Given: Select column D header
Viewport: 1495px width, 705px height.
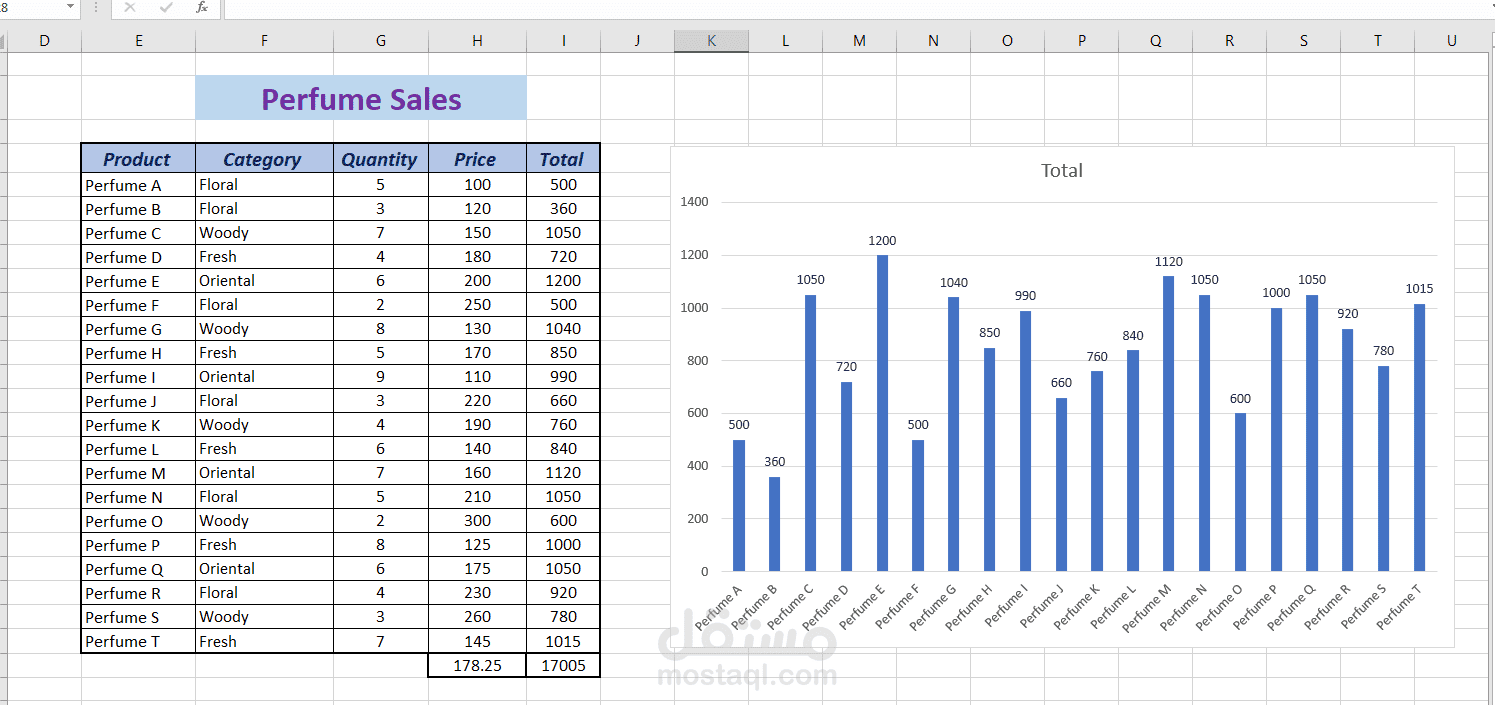Looking at the screenshot, I should point(44,41).
